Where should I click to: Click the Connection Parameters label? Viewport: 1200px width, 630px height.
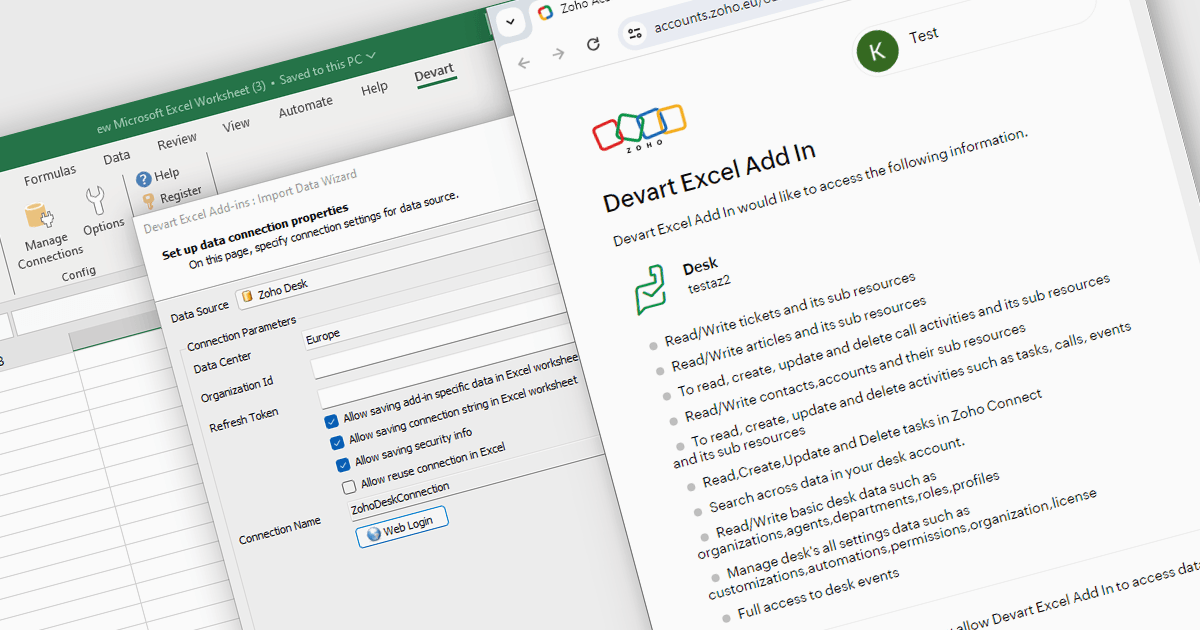pyautogui.click(x=242, y=336)
